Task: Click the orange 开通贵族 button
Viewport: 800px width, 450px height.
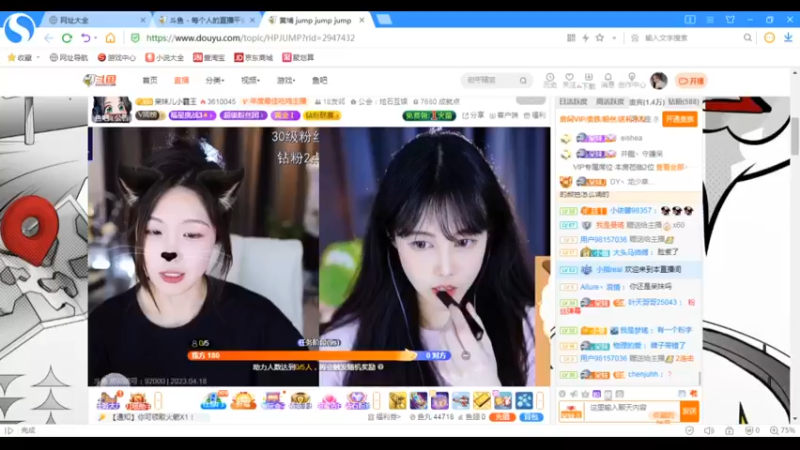Action: pos(680,119)
